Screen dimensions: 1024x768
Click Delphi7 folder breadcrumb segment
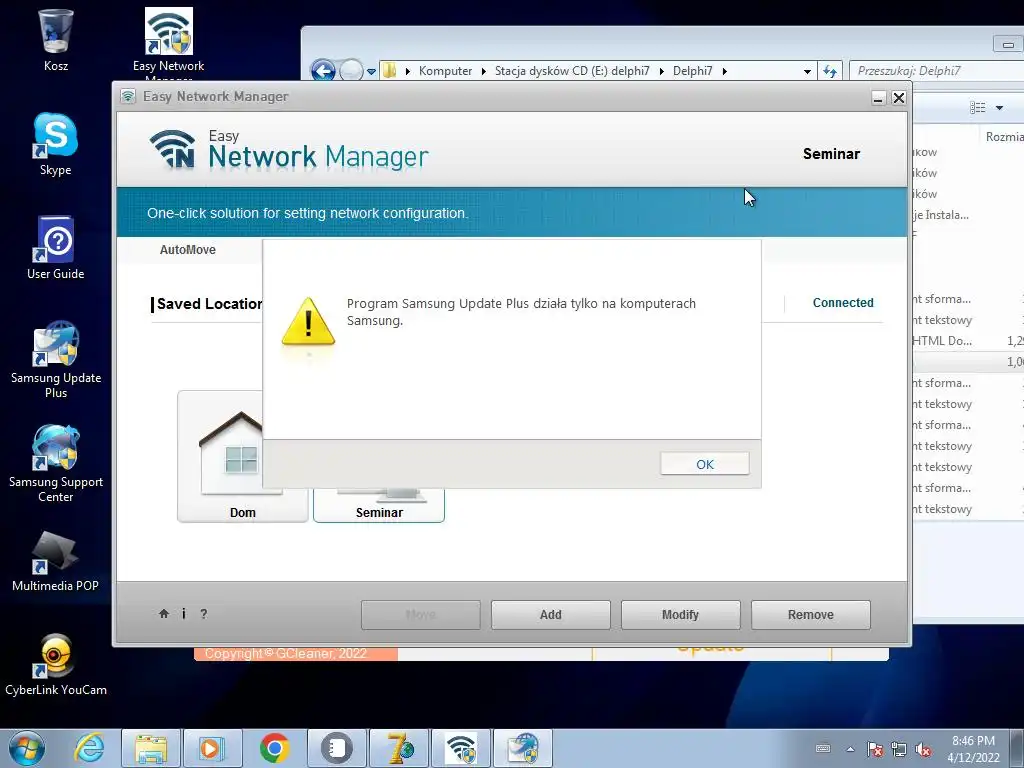click(x=692, y=71)
